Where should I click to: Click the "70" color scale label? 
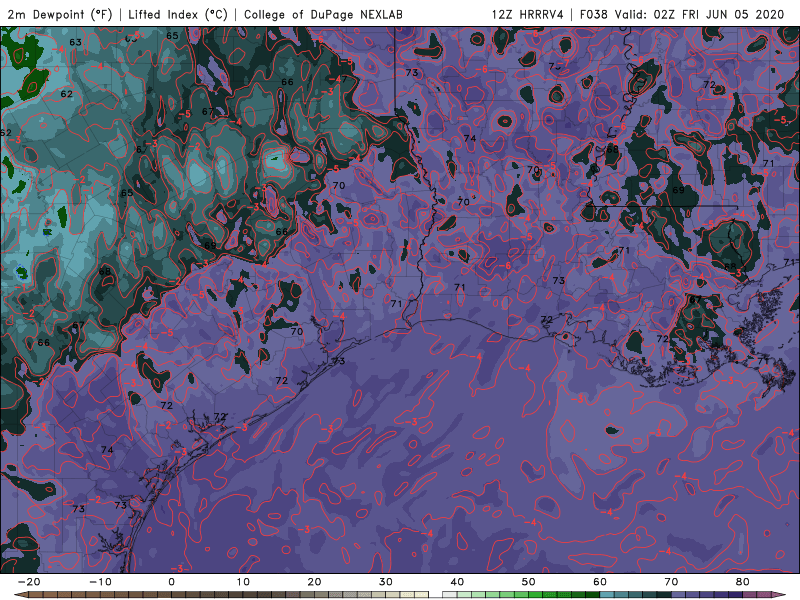point(671,582)
